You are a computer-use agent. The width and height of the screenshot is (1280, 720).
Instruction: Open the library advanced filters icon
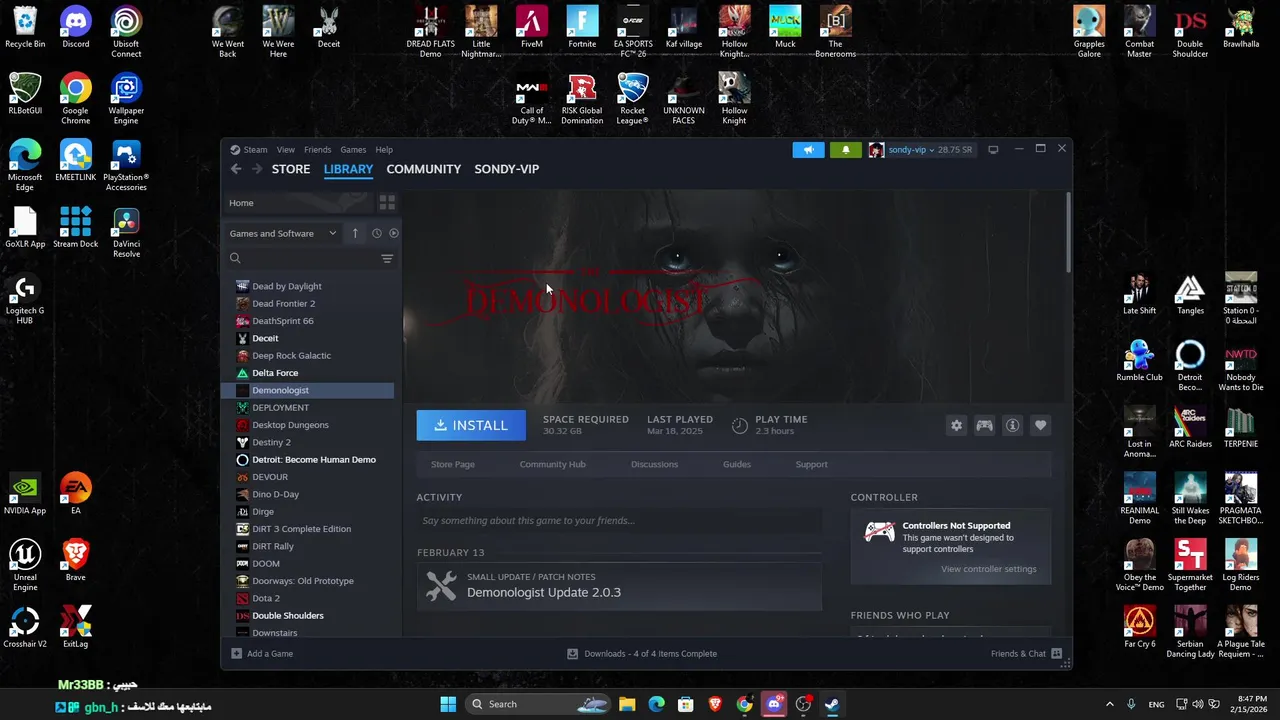coord(387,259)
